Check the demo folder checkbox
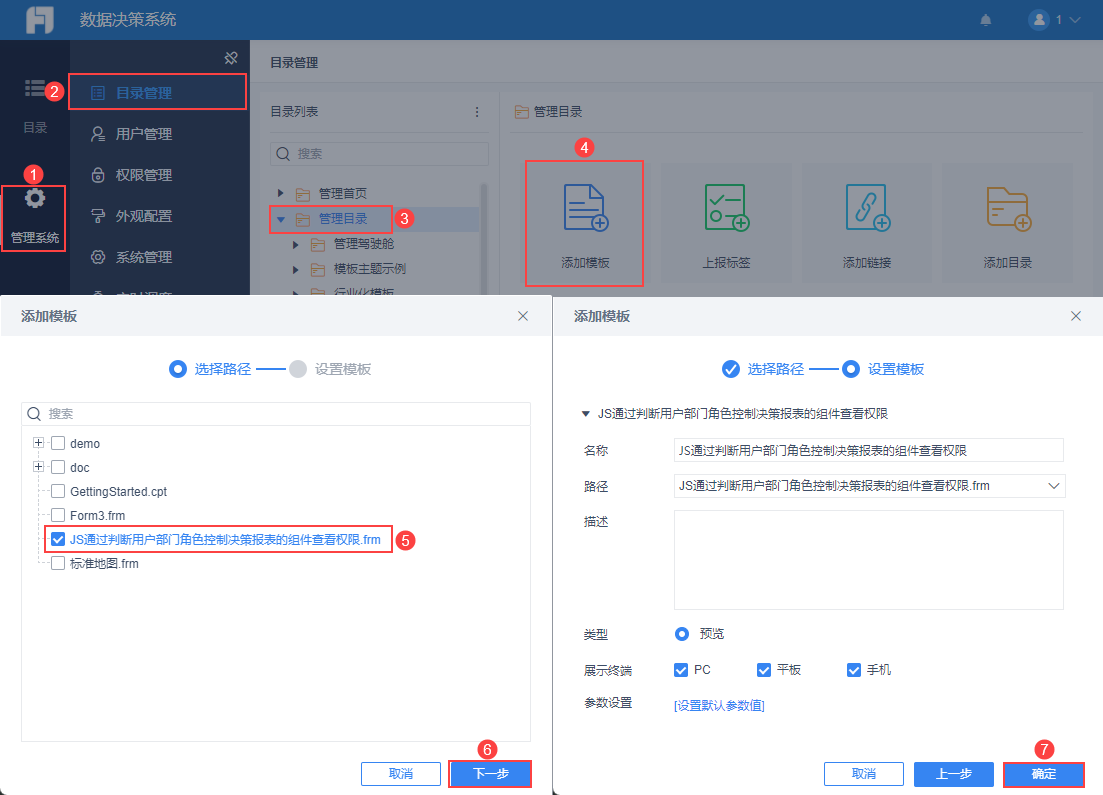 coord(58,443)
